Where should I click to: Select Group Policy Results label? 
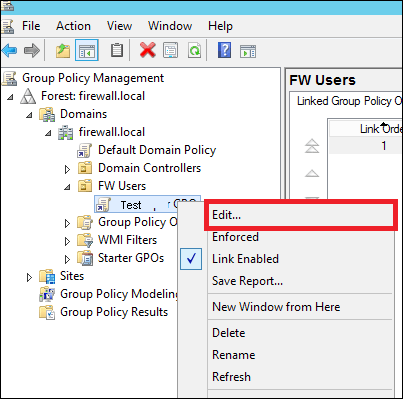tap(114, 312)
